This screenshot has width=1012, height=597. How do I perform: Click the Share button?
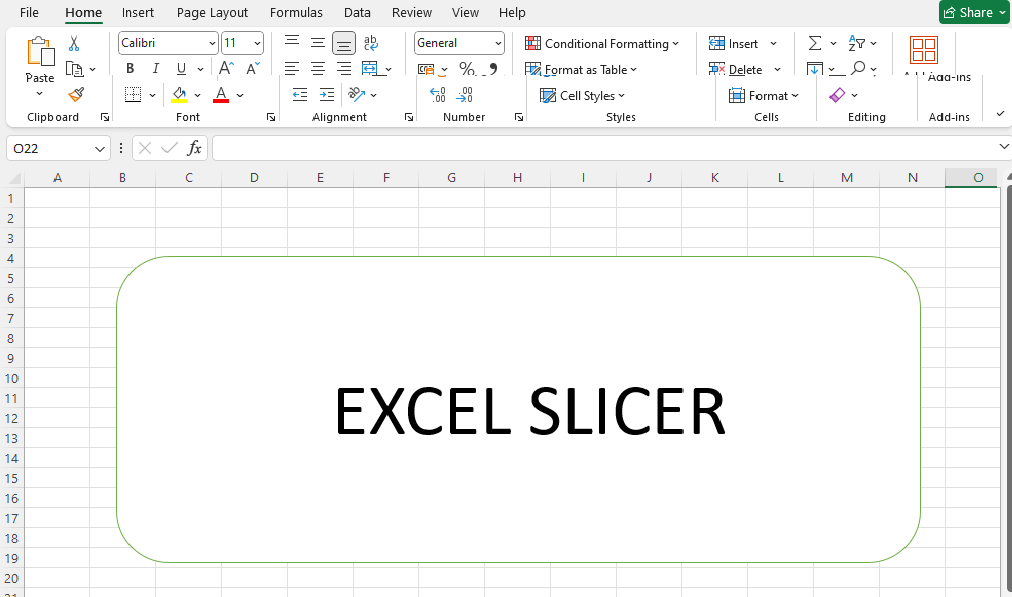click(967, 12)
